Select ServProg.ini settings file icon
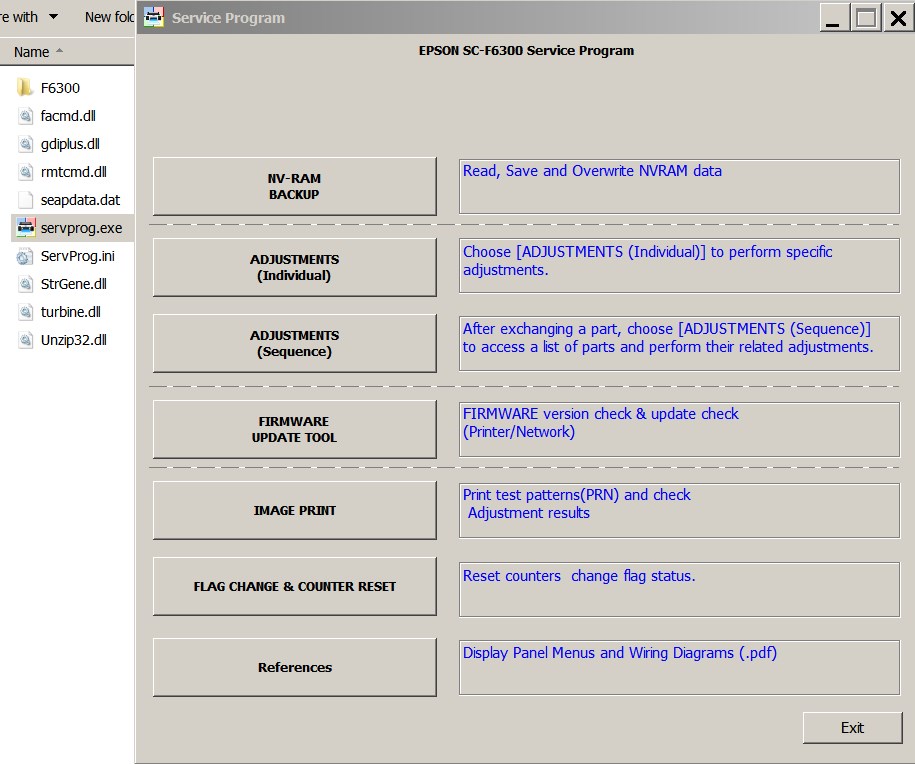Image resolution: width=915 pixels, height=764 pixels. pyautogui.click(x=25, y=256)
